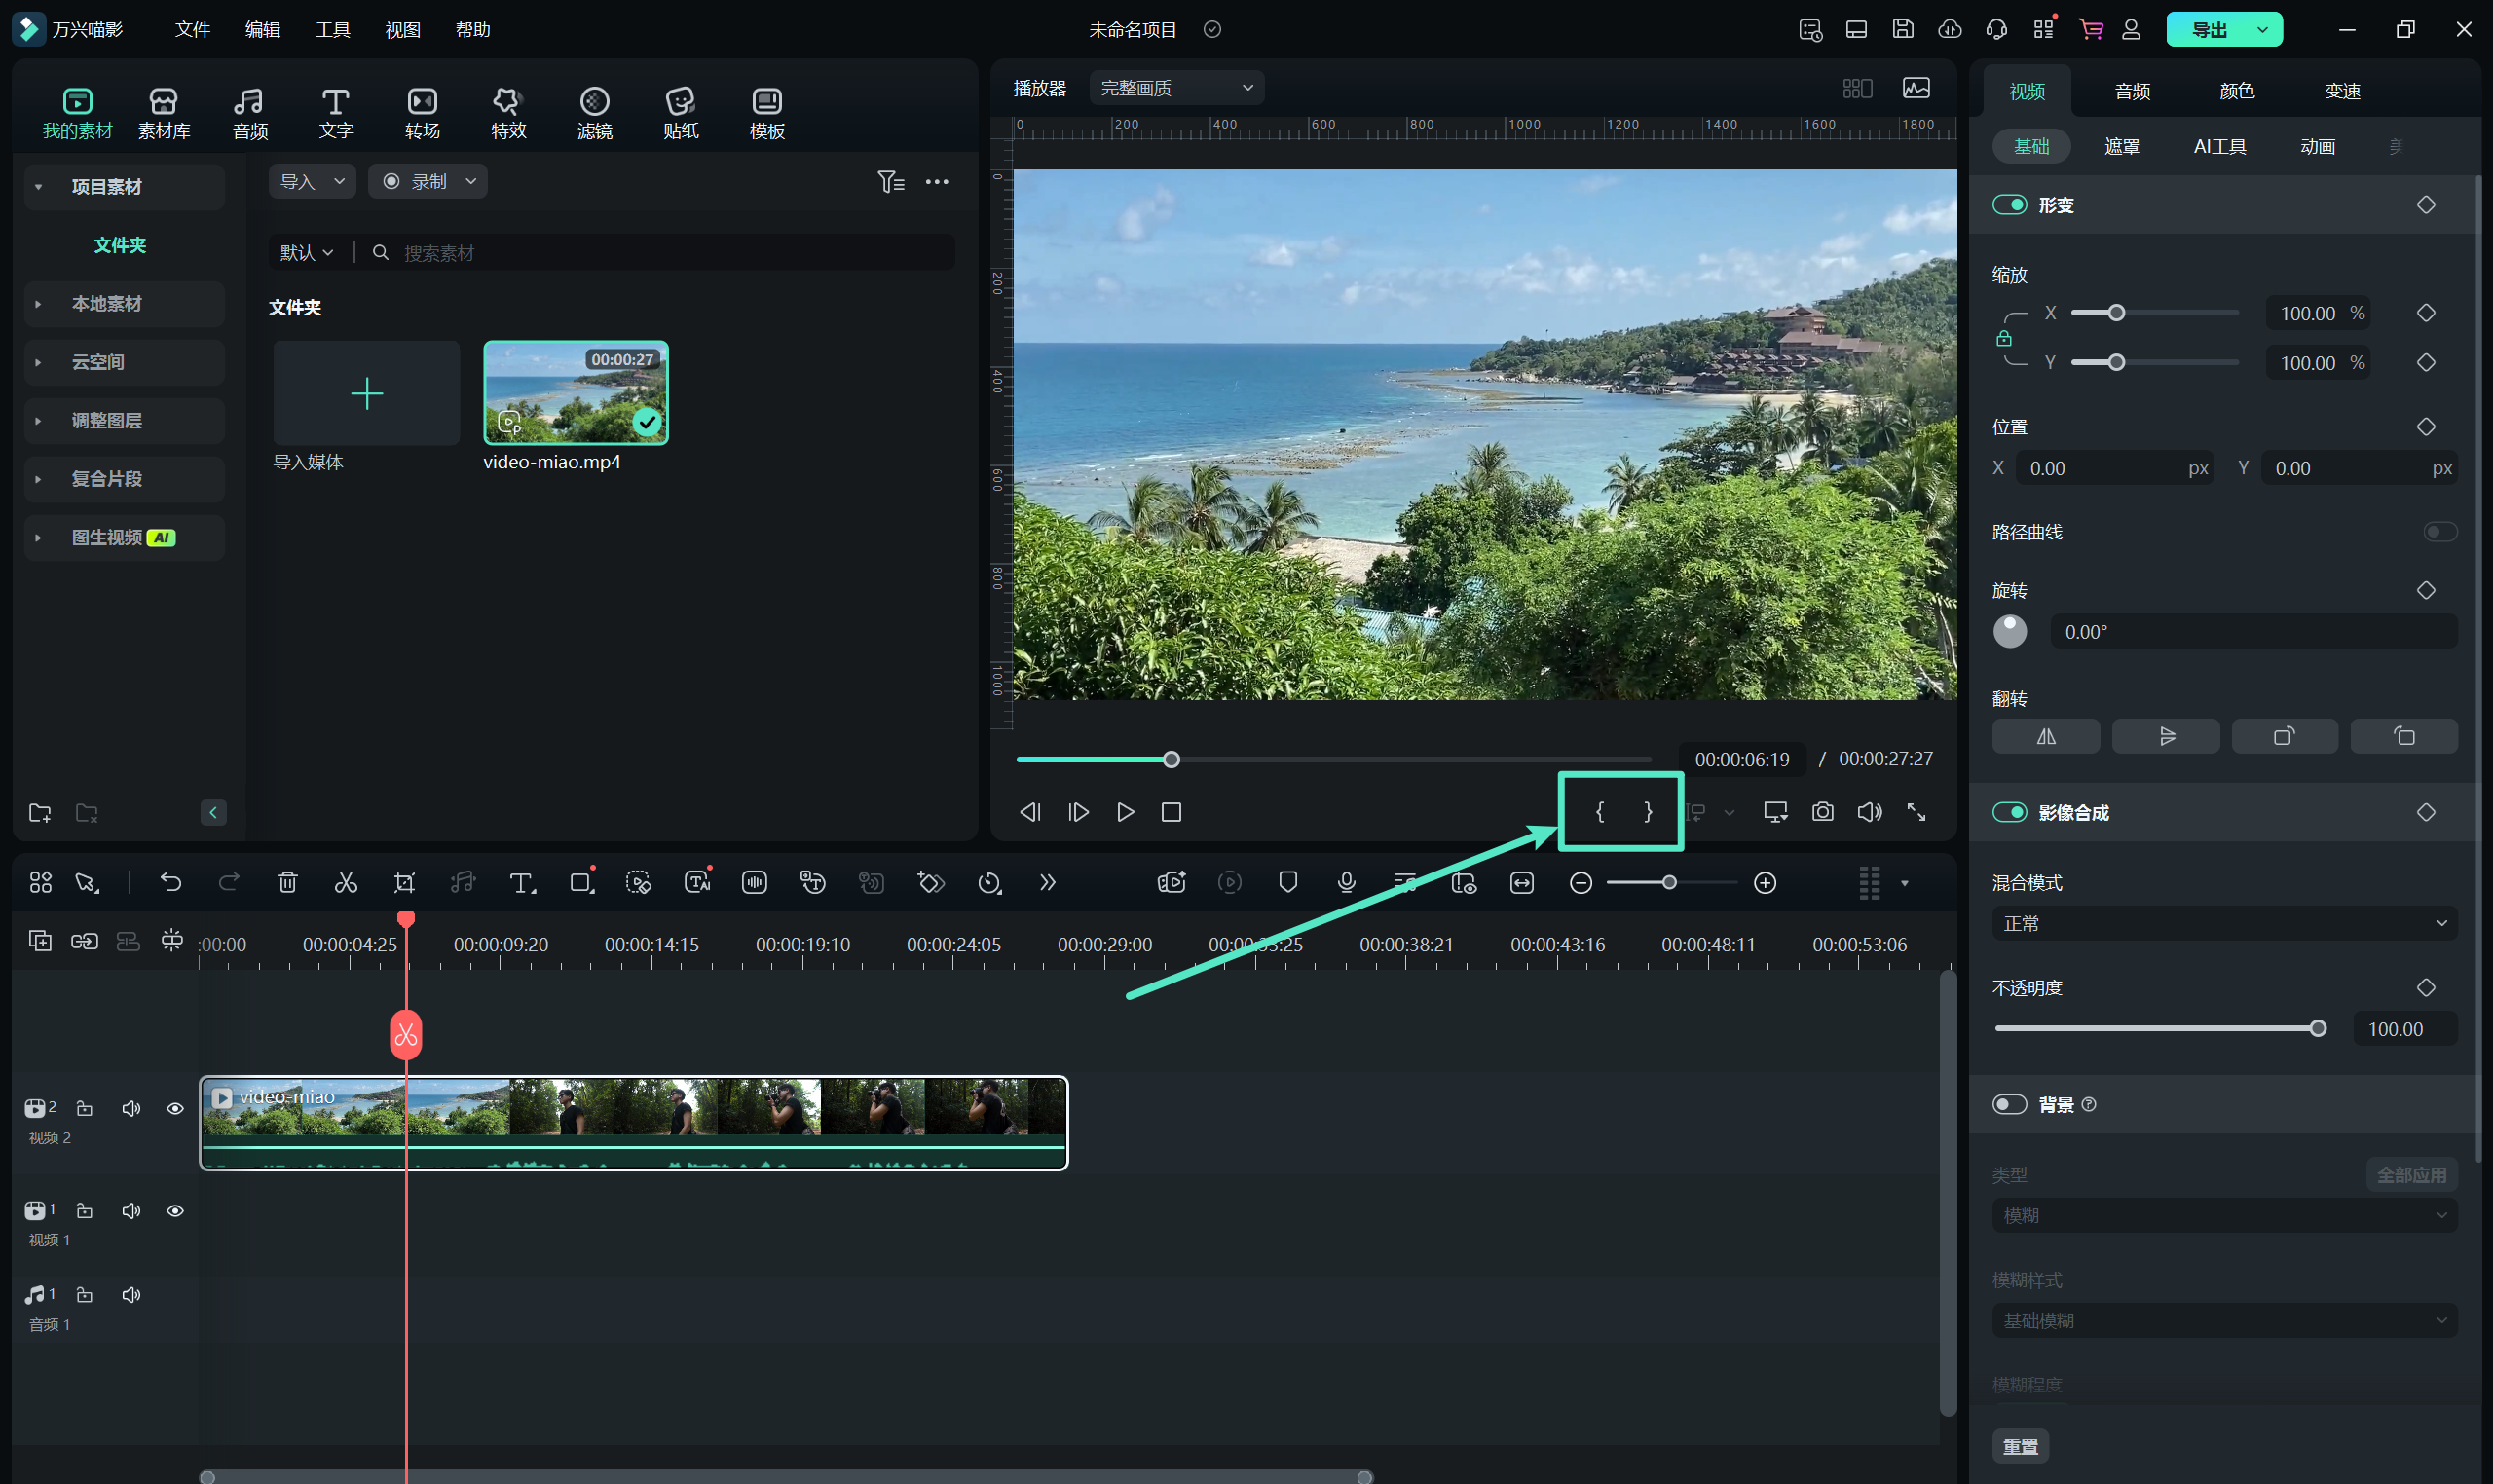Click the speed clock icon in timeline toolbar

[990, 882]
